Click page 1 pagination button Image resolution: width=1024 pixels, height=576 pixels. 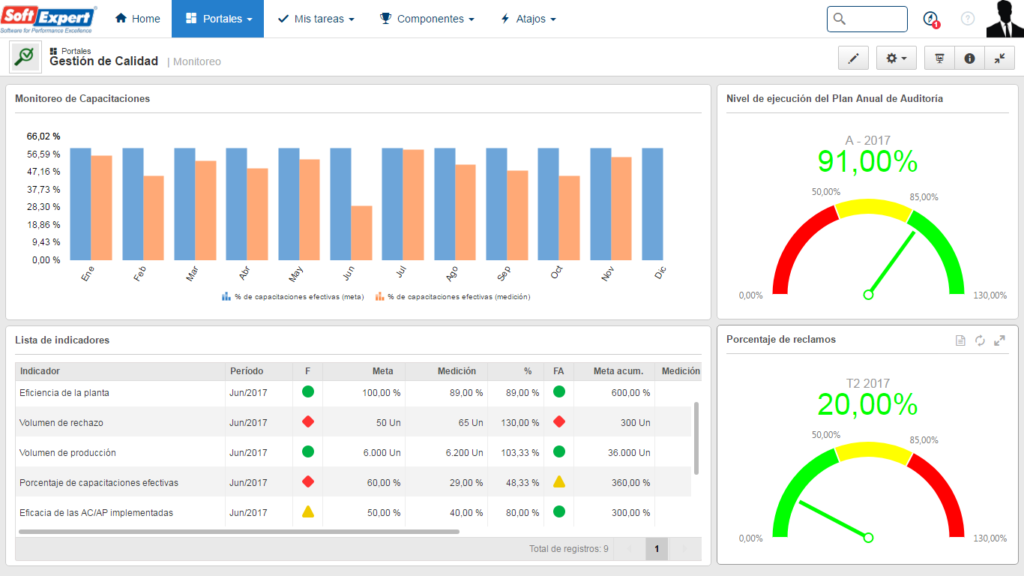656,549
